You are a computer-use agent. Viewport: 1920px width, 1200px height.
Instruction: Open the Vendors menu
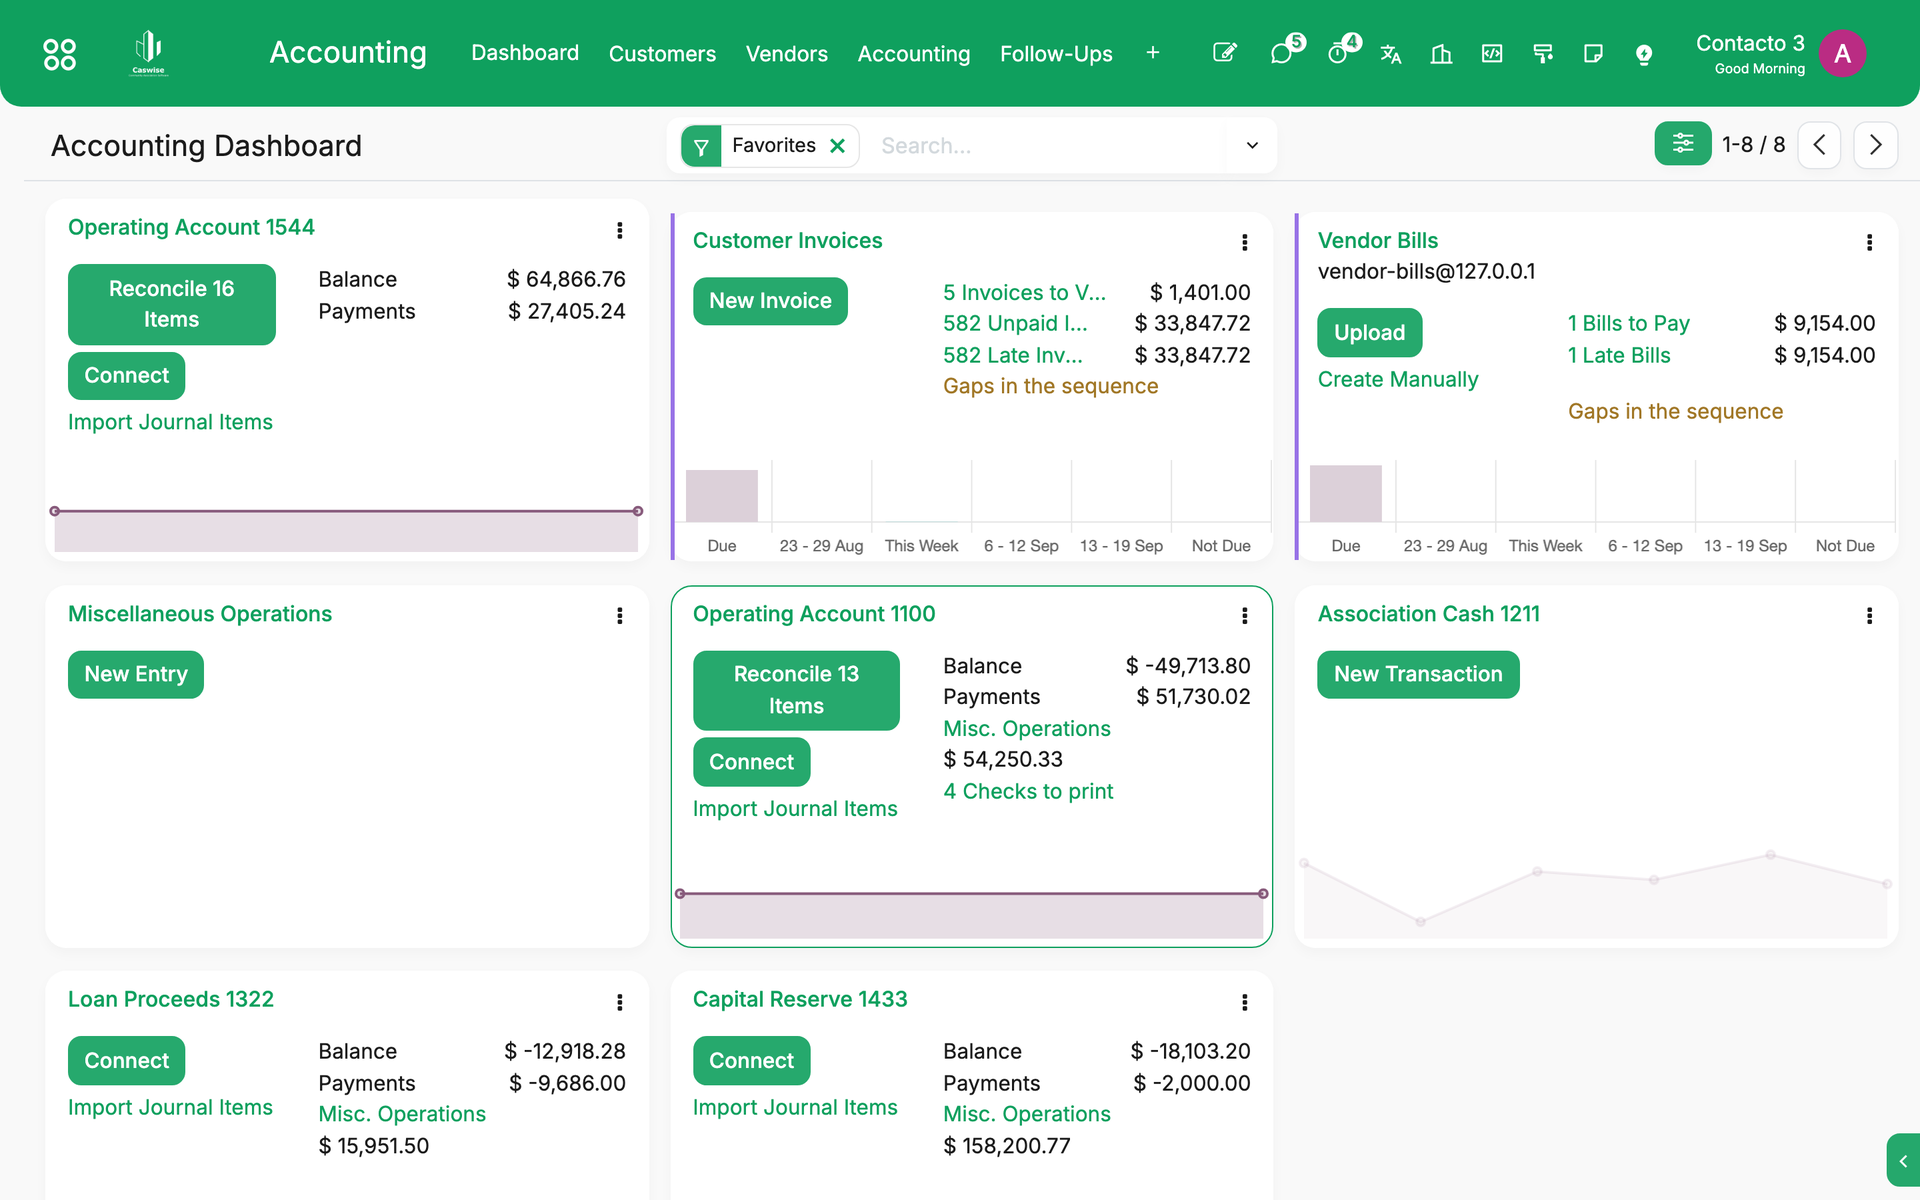coord(787,54)
